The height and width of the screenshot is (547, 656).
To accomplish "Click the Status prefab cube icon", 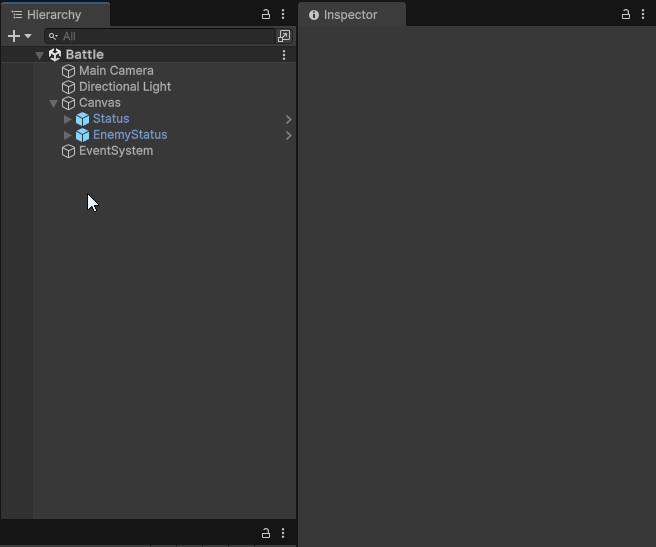I will point(82,119).
